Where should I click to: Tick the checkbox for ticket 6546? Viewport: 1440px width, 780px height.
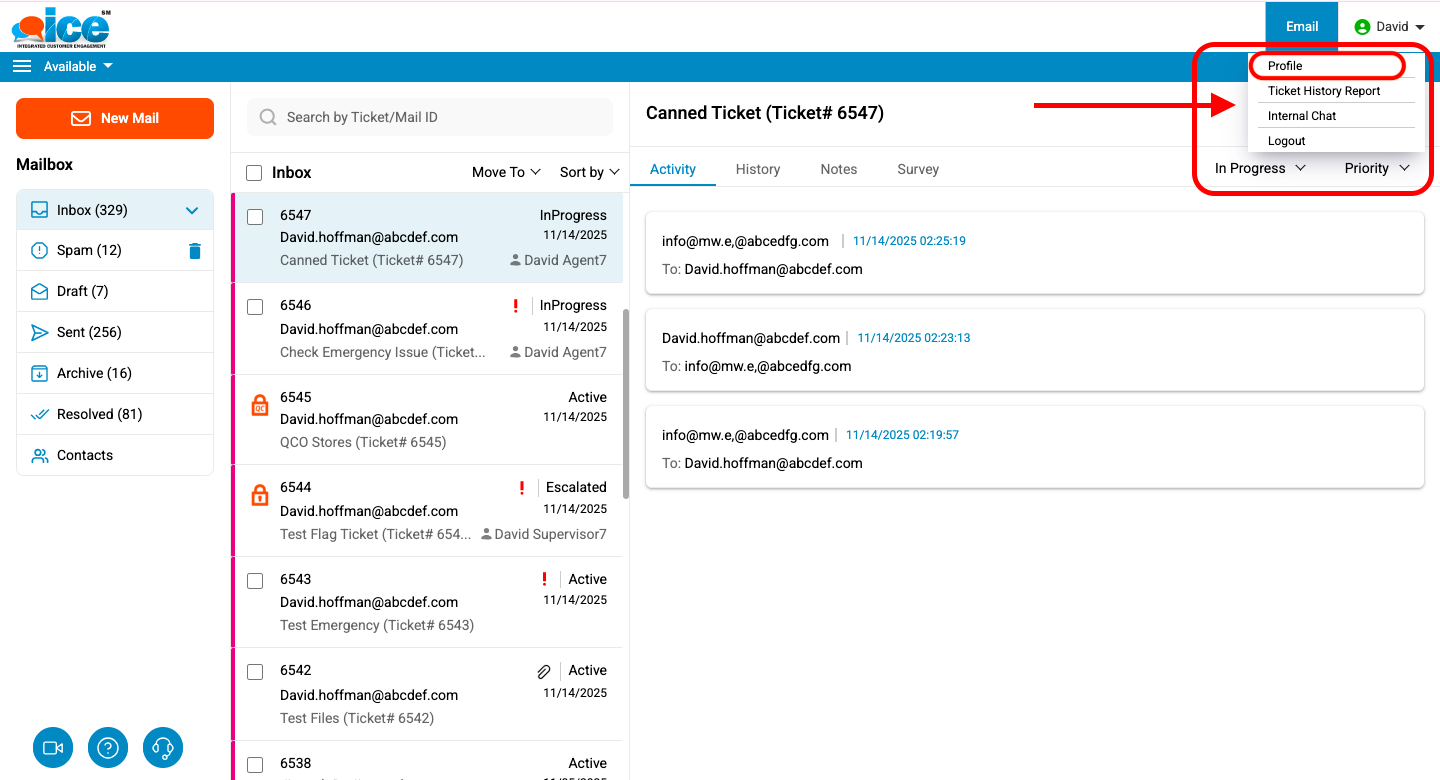pyautogui.click(x=255, y=307)
